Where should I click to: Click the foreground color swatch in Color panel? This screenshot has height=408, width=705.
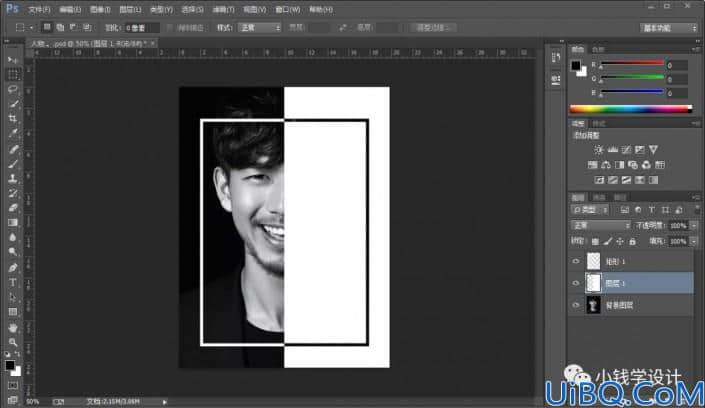(x=576, y=66)
